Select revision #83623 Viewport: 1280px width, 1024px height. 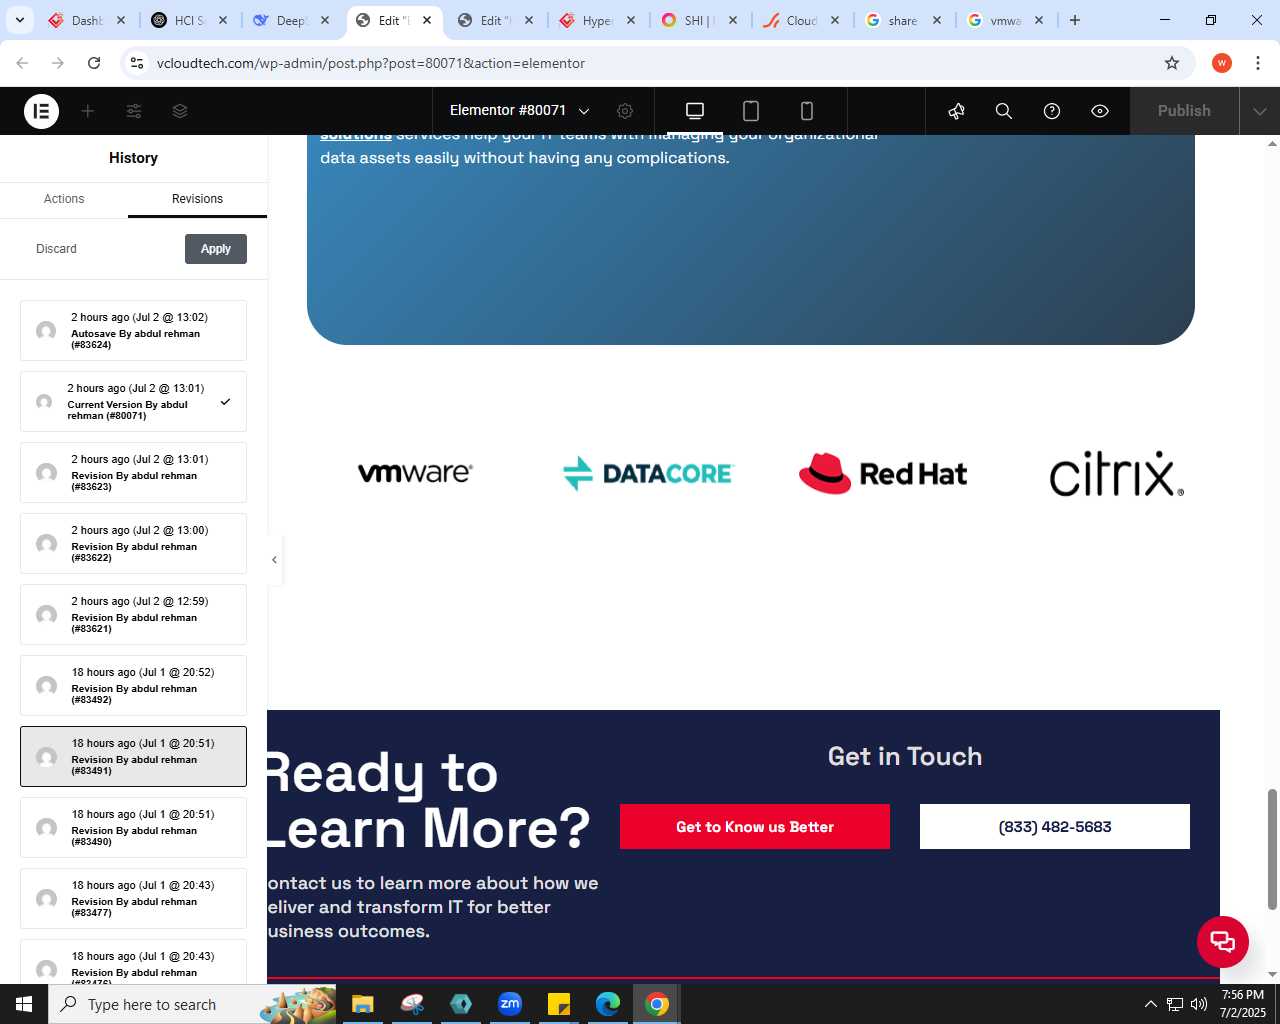133,473
